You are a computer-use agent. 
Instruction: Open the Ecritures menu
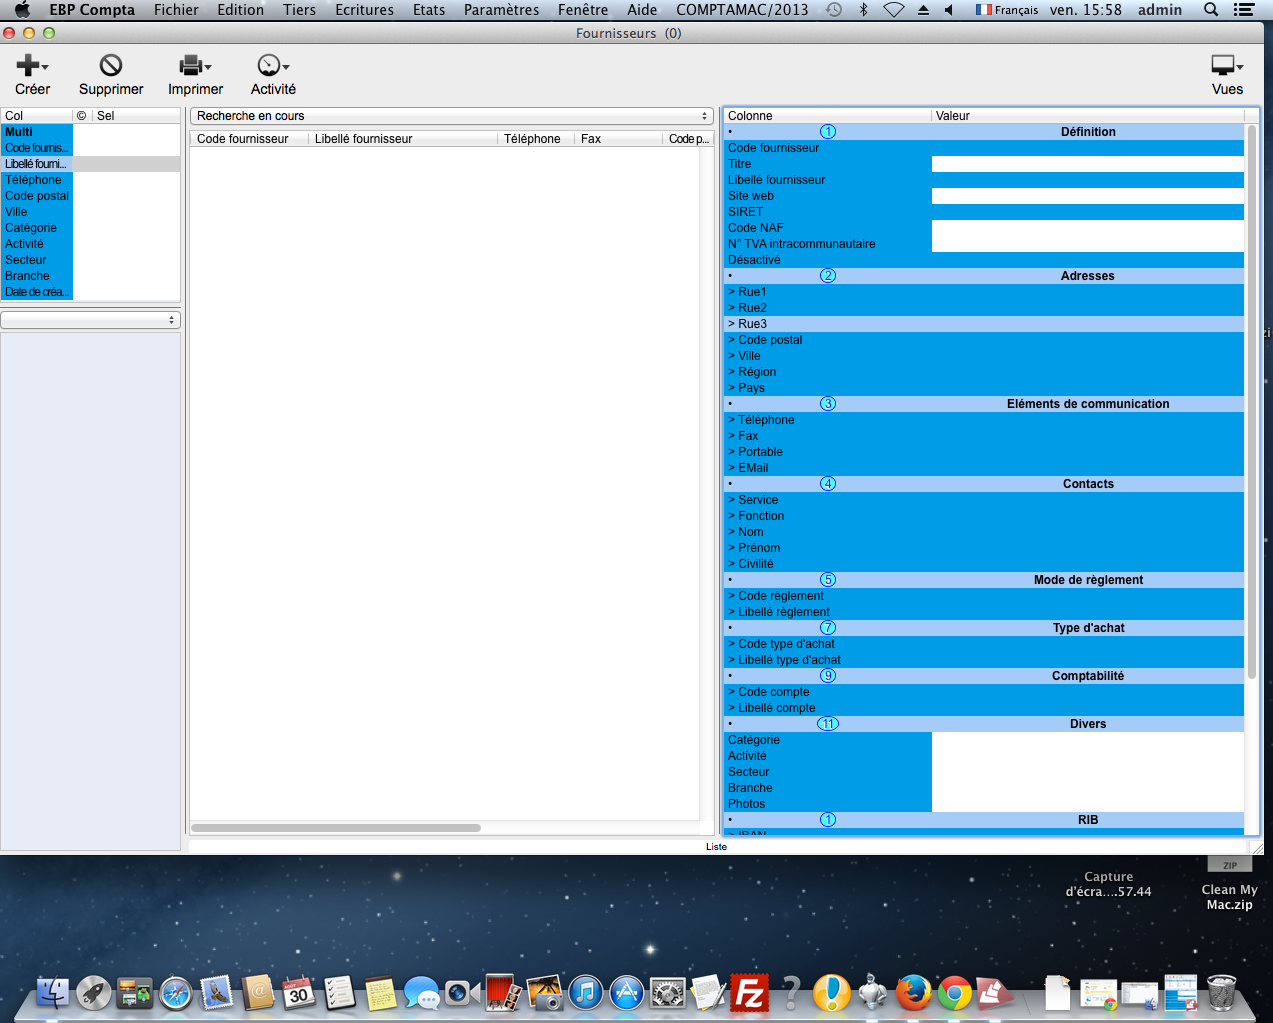pyautogui.click(x=364, y=9)
